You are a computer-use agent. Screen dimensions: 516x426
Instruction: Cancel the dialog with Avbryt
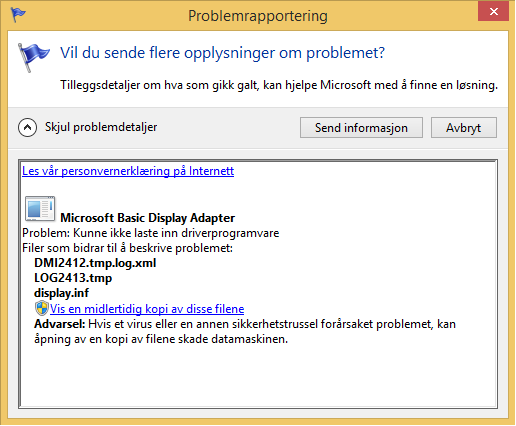464,128
